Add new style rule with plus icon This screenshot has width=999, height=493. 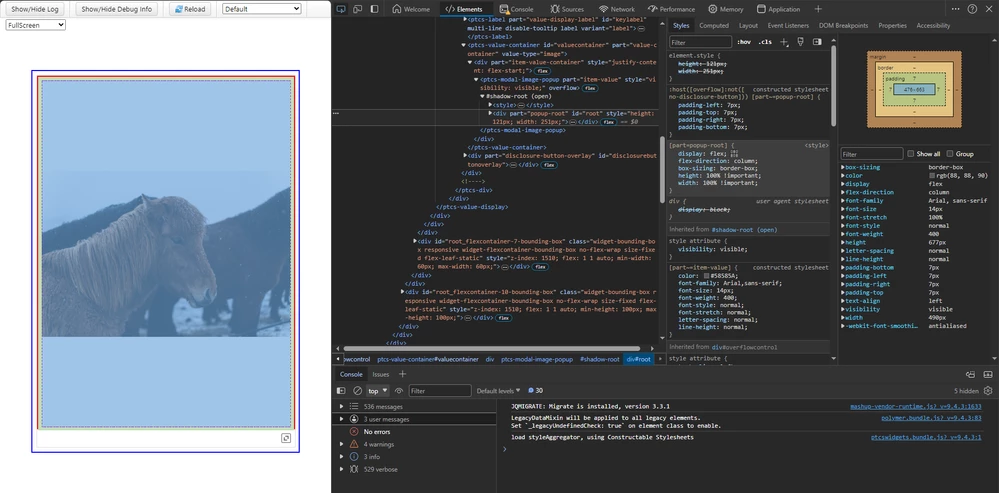[784, 42]
